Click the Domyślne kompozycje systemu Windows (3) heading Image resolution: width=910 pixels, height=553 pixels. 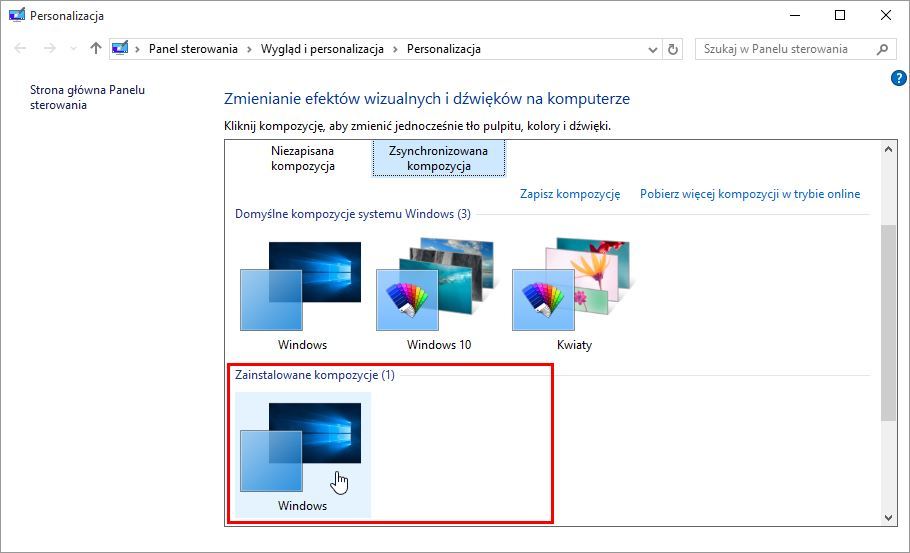[353, 214]
